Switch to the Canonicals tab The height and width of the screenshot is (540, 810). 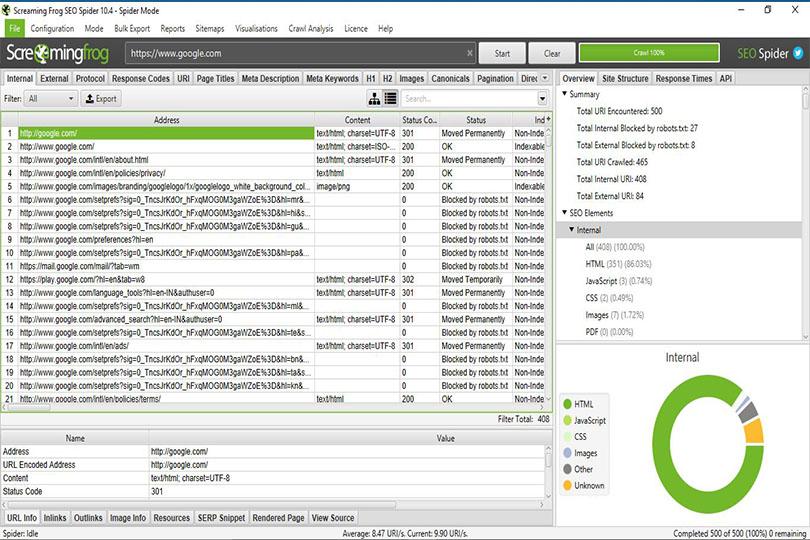[450, 78]
